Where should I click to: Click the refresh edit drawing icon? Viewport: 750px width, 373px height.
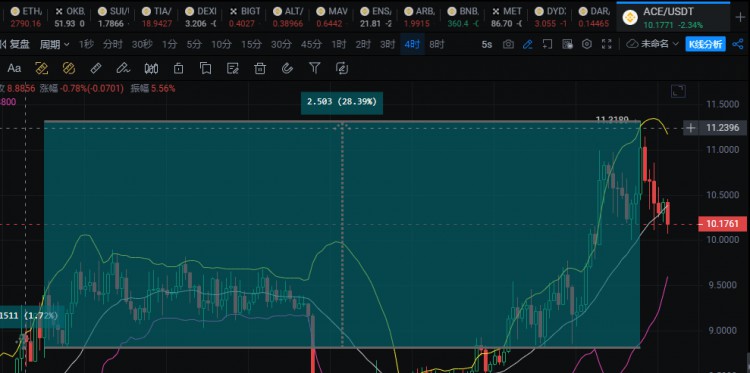point(342,68)
